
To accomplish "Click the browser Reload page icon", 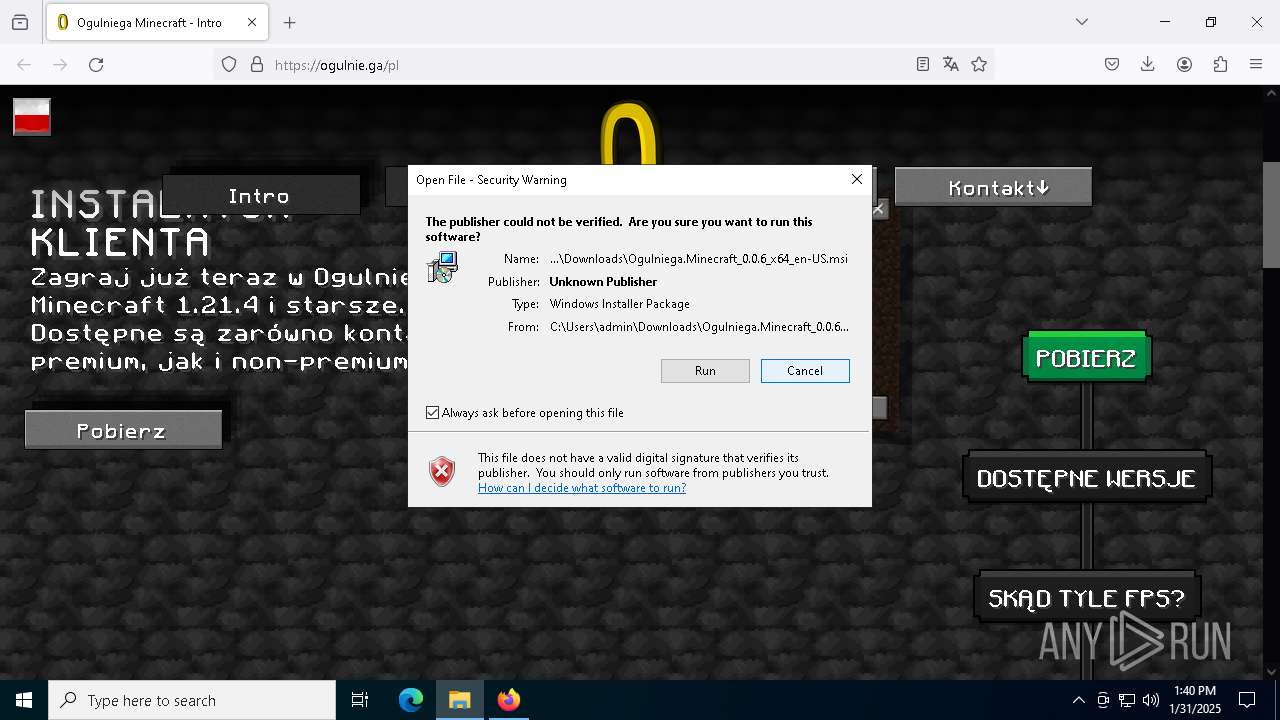I will 96,65.
